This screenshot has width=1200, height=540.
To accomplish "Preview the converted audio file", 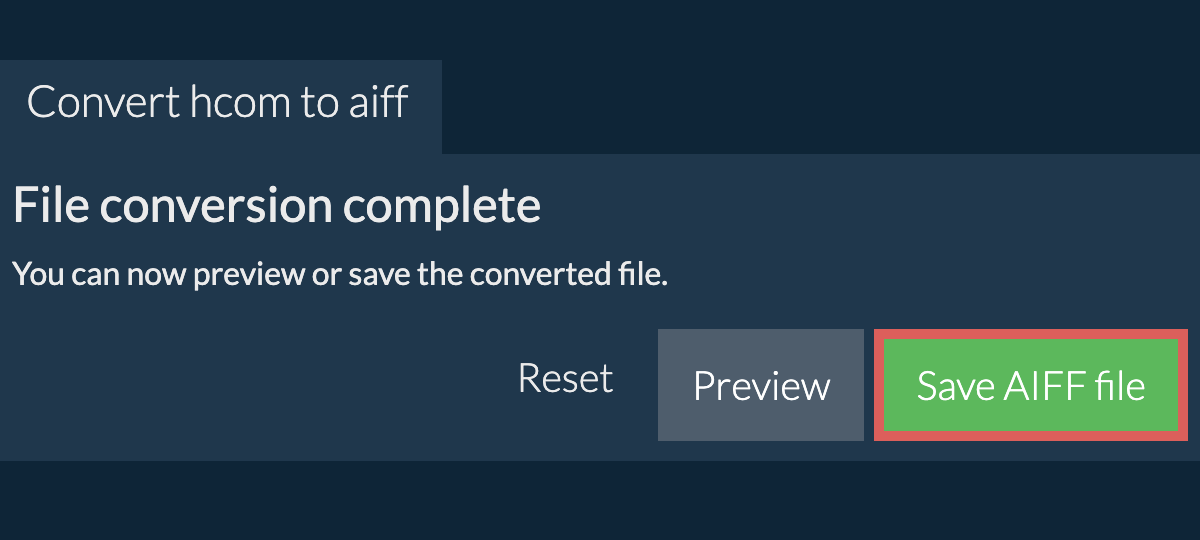I will click(x=761, y=385).
